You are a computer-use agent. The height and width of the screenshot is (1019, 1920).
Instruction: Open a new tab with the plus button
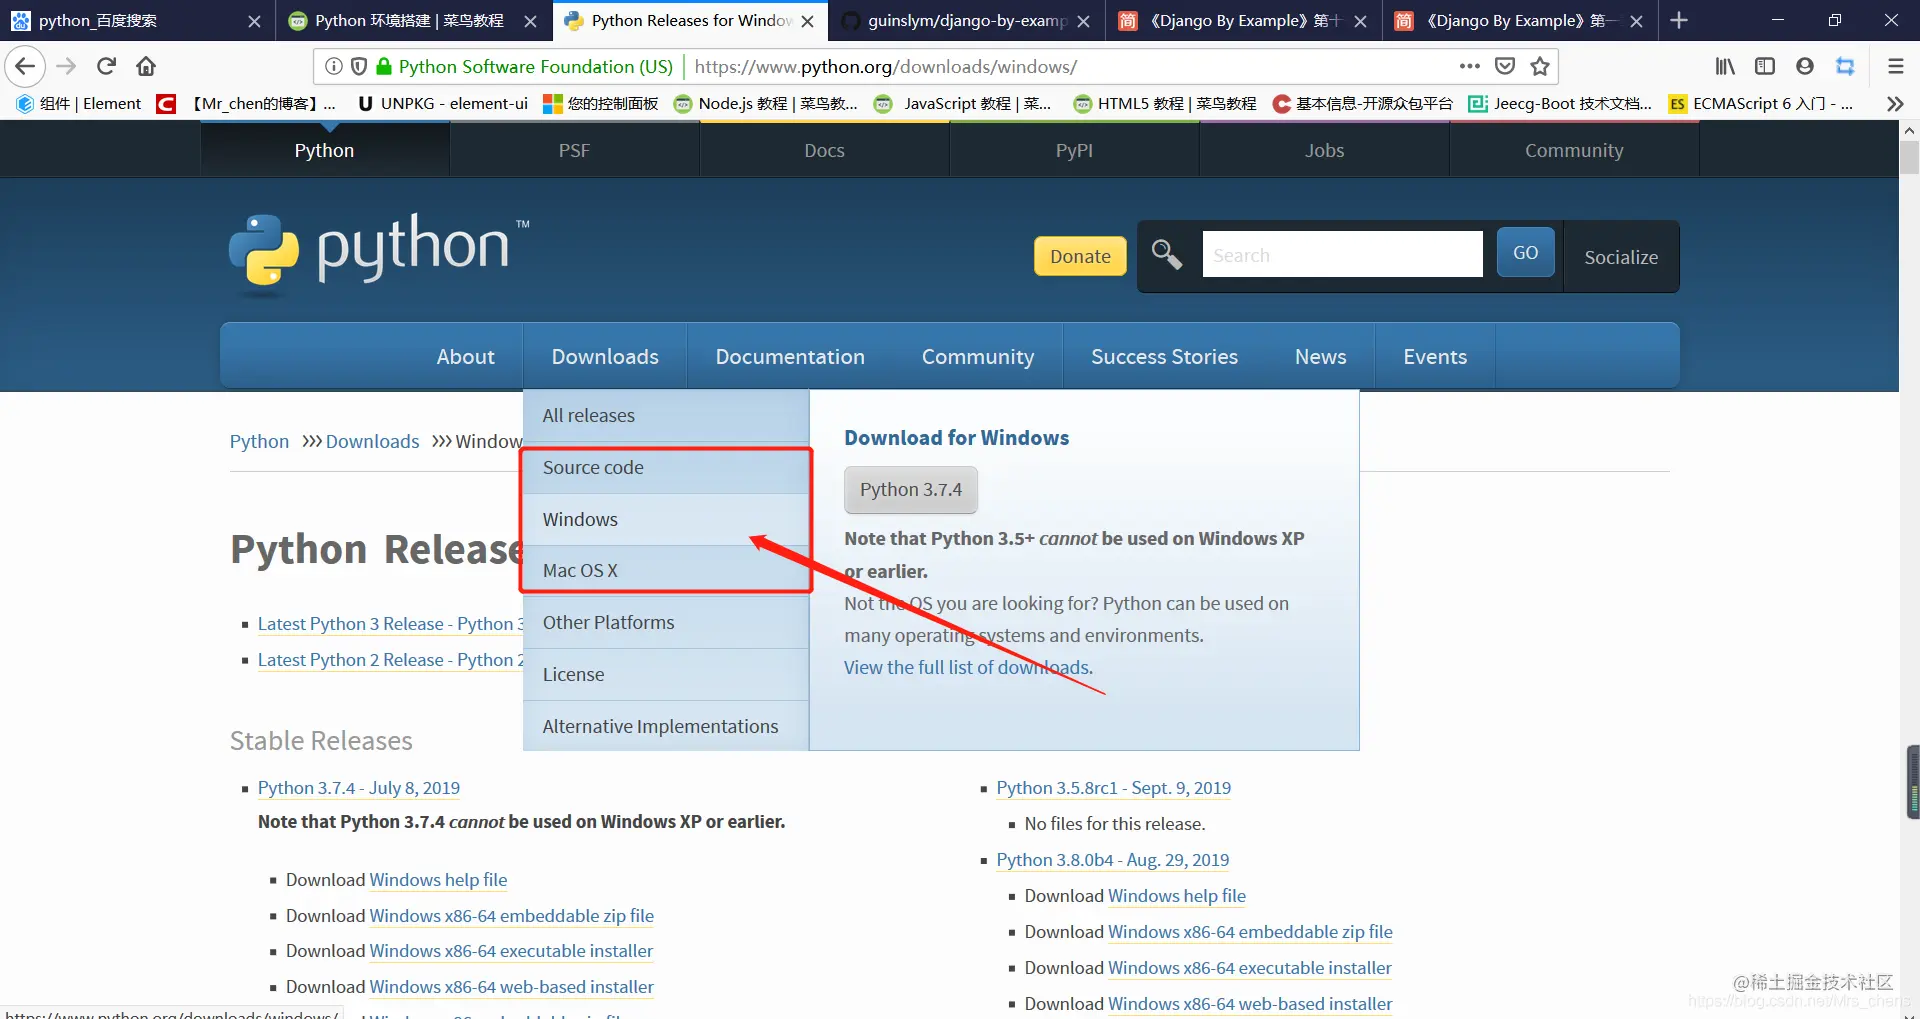coord(1679,20)
